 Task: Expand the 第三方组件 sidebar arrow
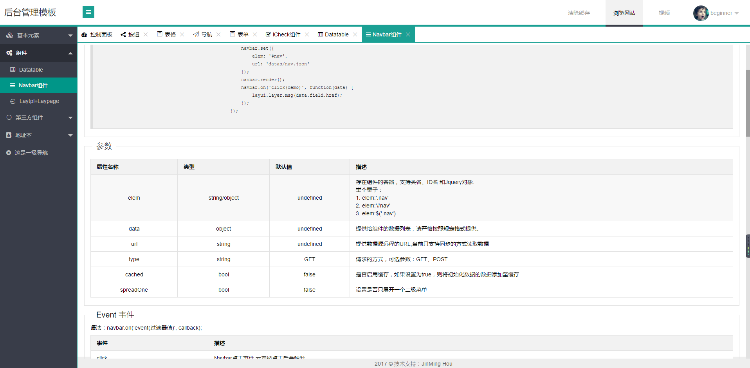(70, 118)
